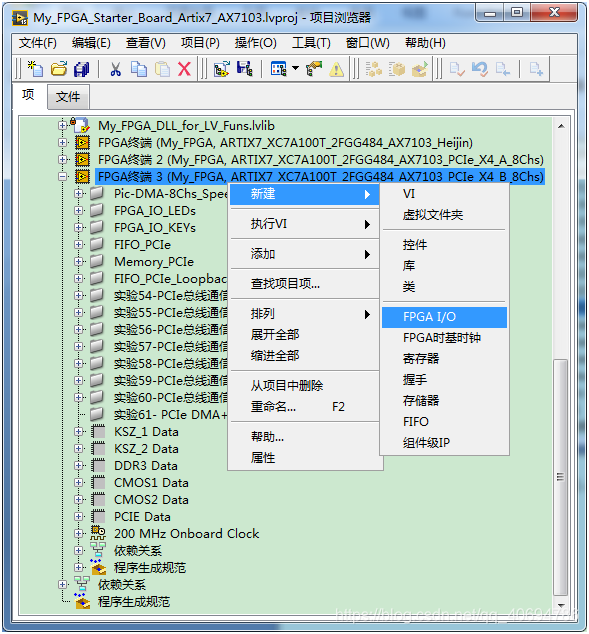The width and height of the screenshot is (589, 634).
Task: Click the vertical scrollbar thumb
Action: pyautogui.click(x=561, y=477)
